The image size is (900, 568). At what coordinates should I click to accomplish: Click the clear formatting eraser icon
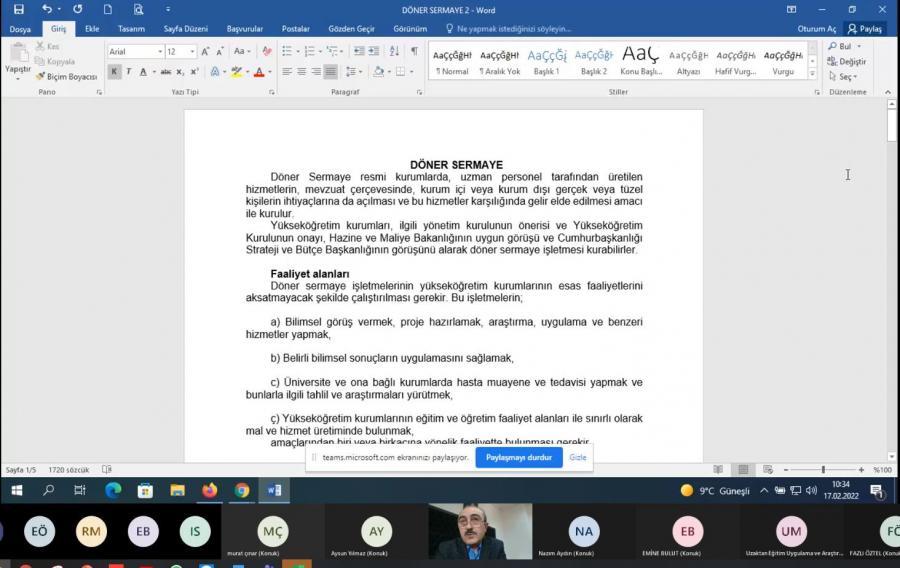[x=267, y=51]
